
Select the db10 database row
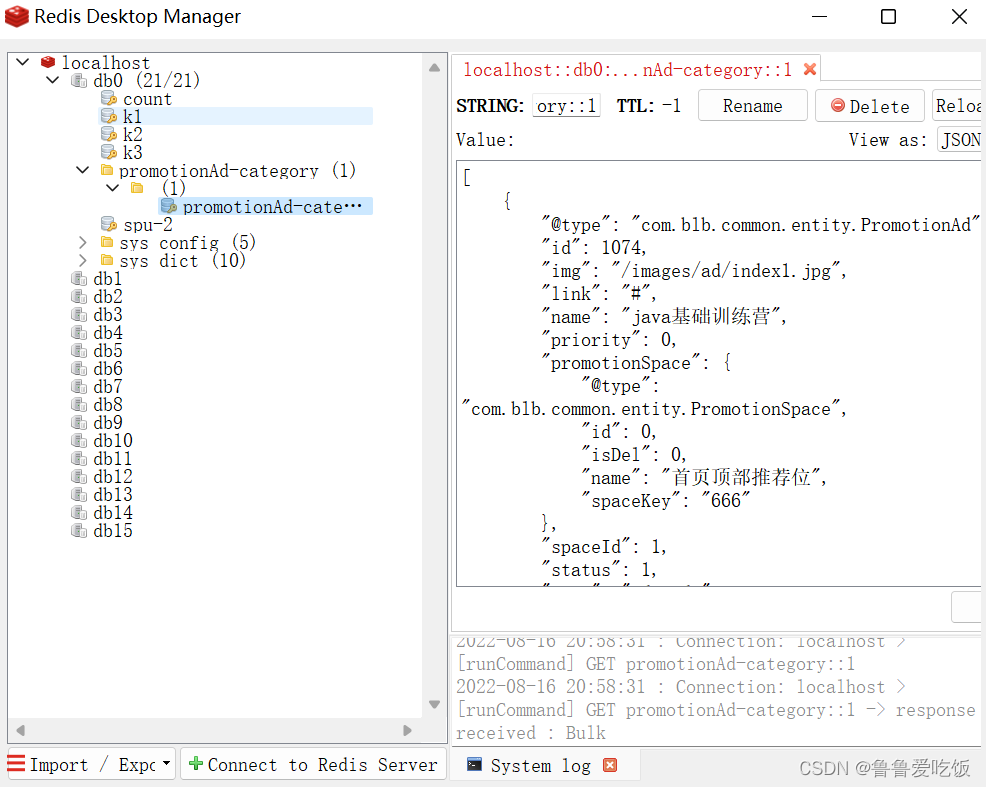[x=113, y=441]
